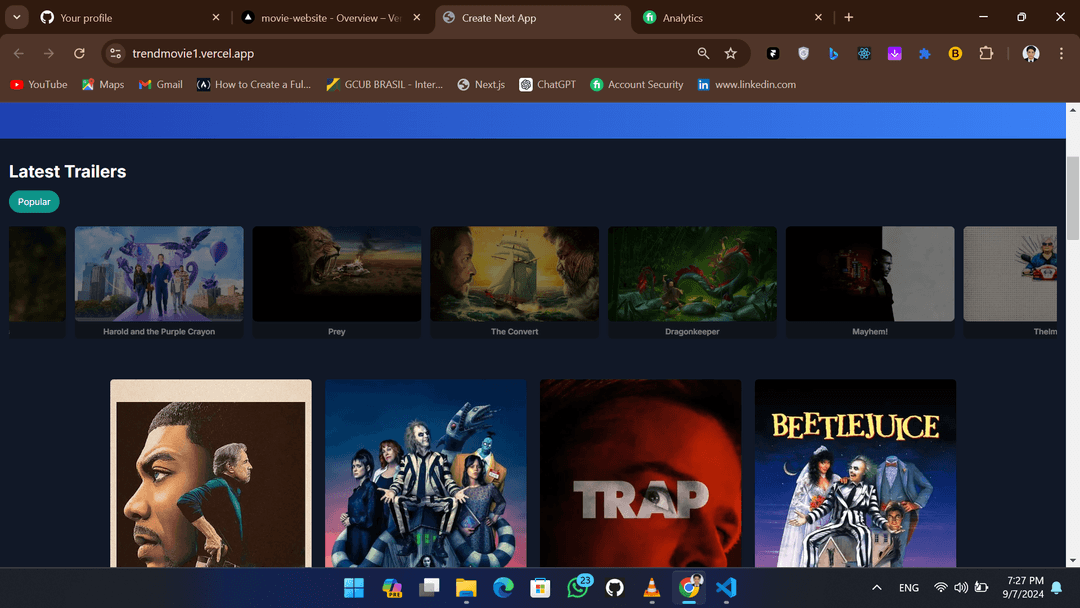Open the TRAP movie poster
1080x608 pixels.
pos(641,473)
